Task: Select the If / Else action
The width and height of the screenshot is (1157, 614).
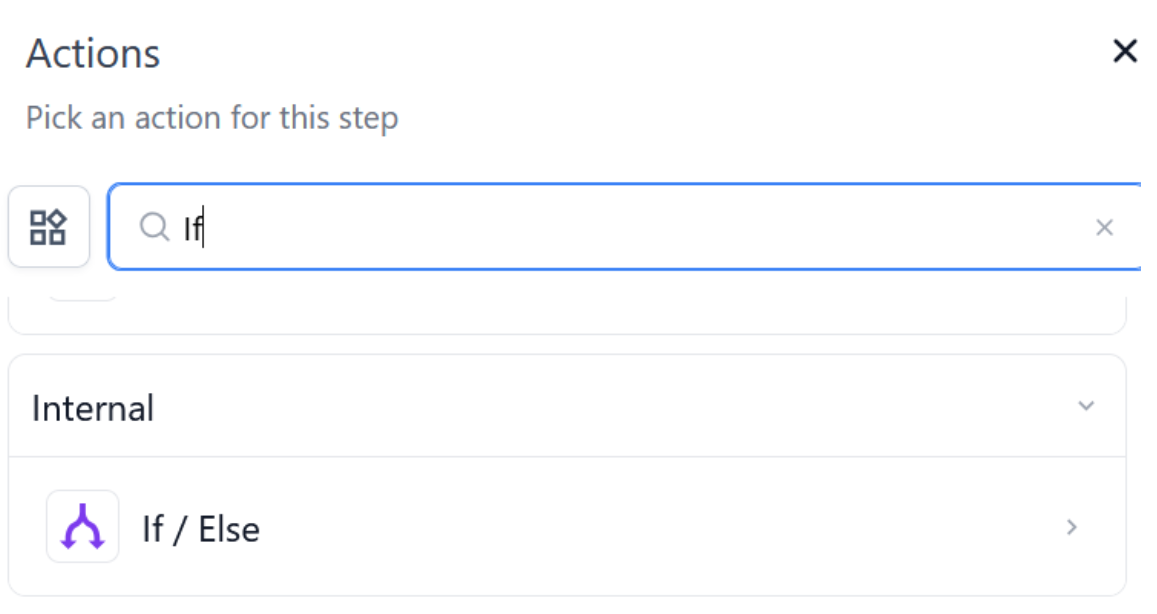Action: [201, 529]
